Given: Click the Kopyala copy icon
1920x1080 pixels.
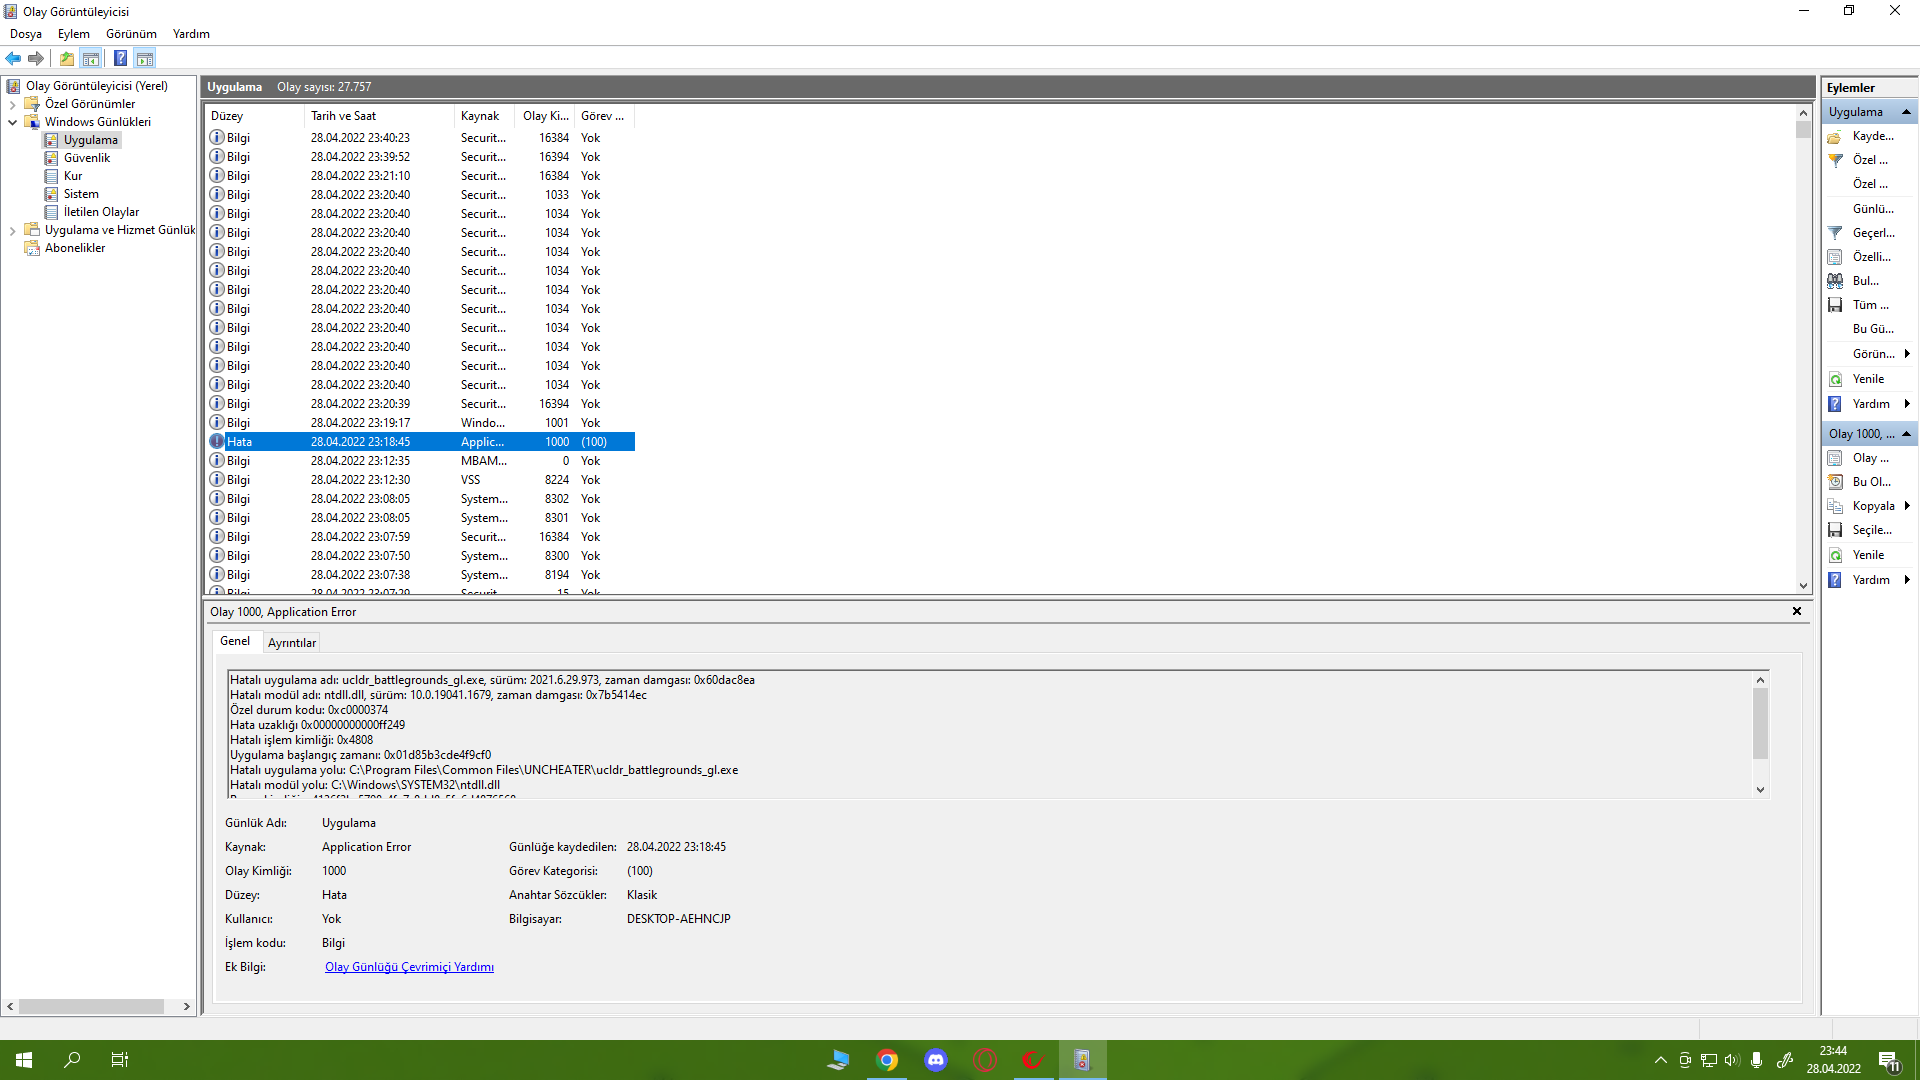Looking at the screenshot, I should pos(1835,506).
